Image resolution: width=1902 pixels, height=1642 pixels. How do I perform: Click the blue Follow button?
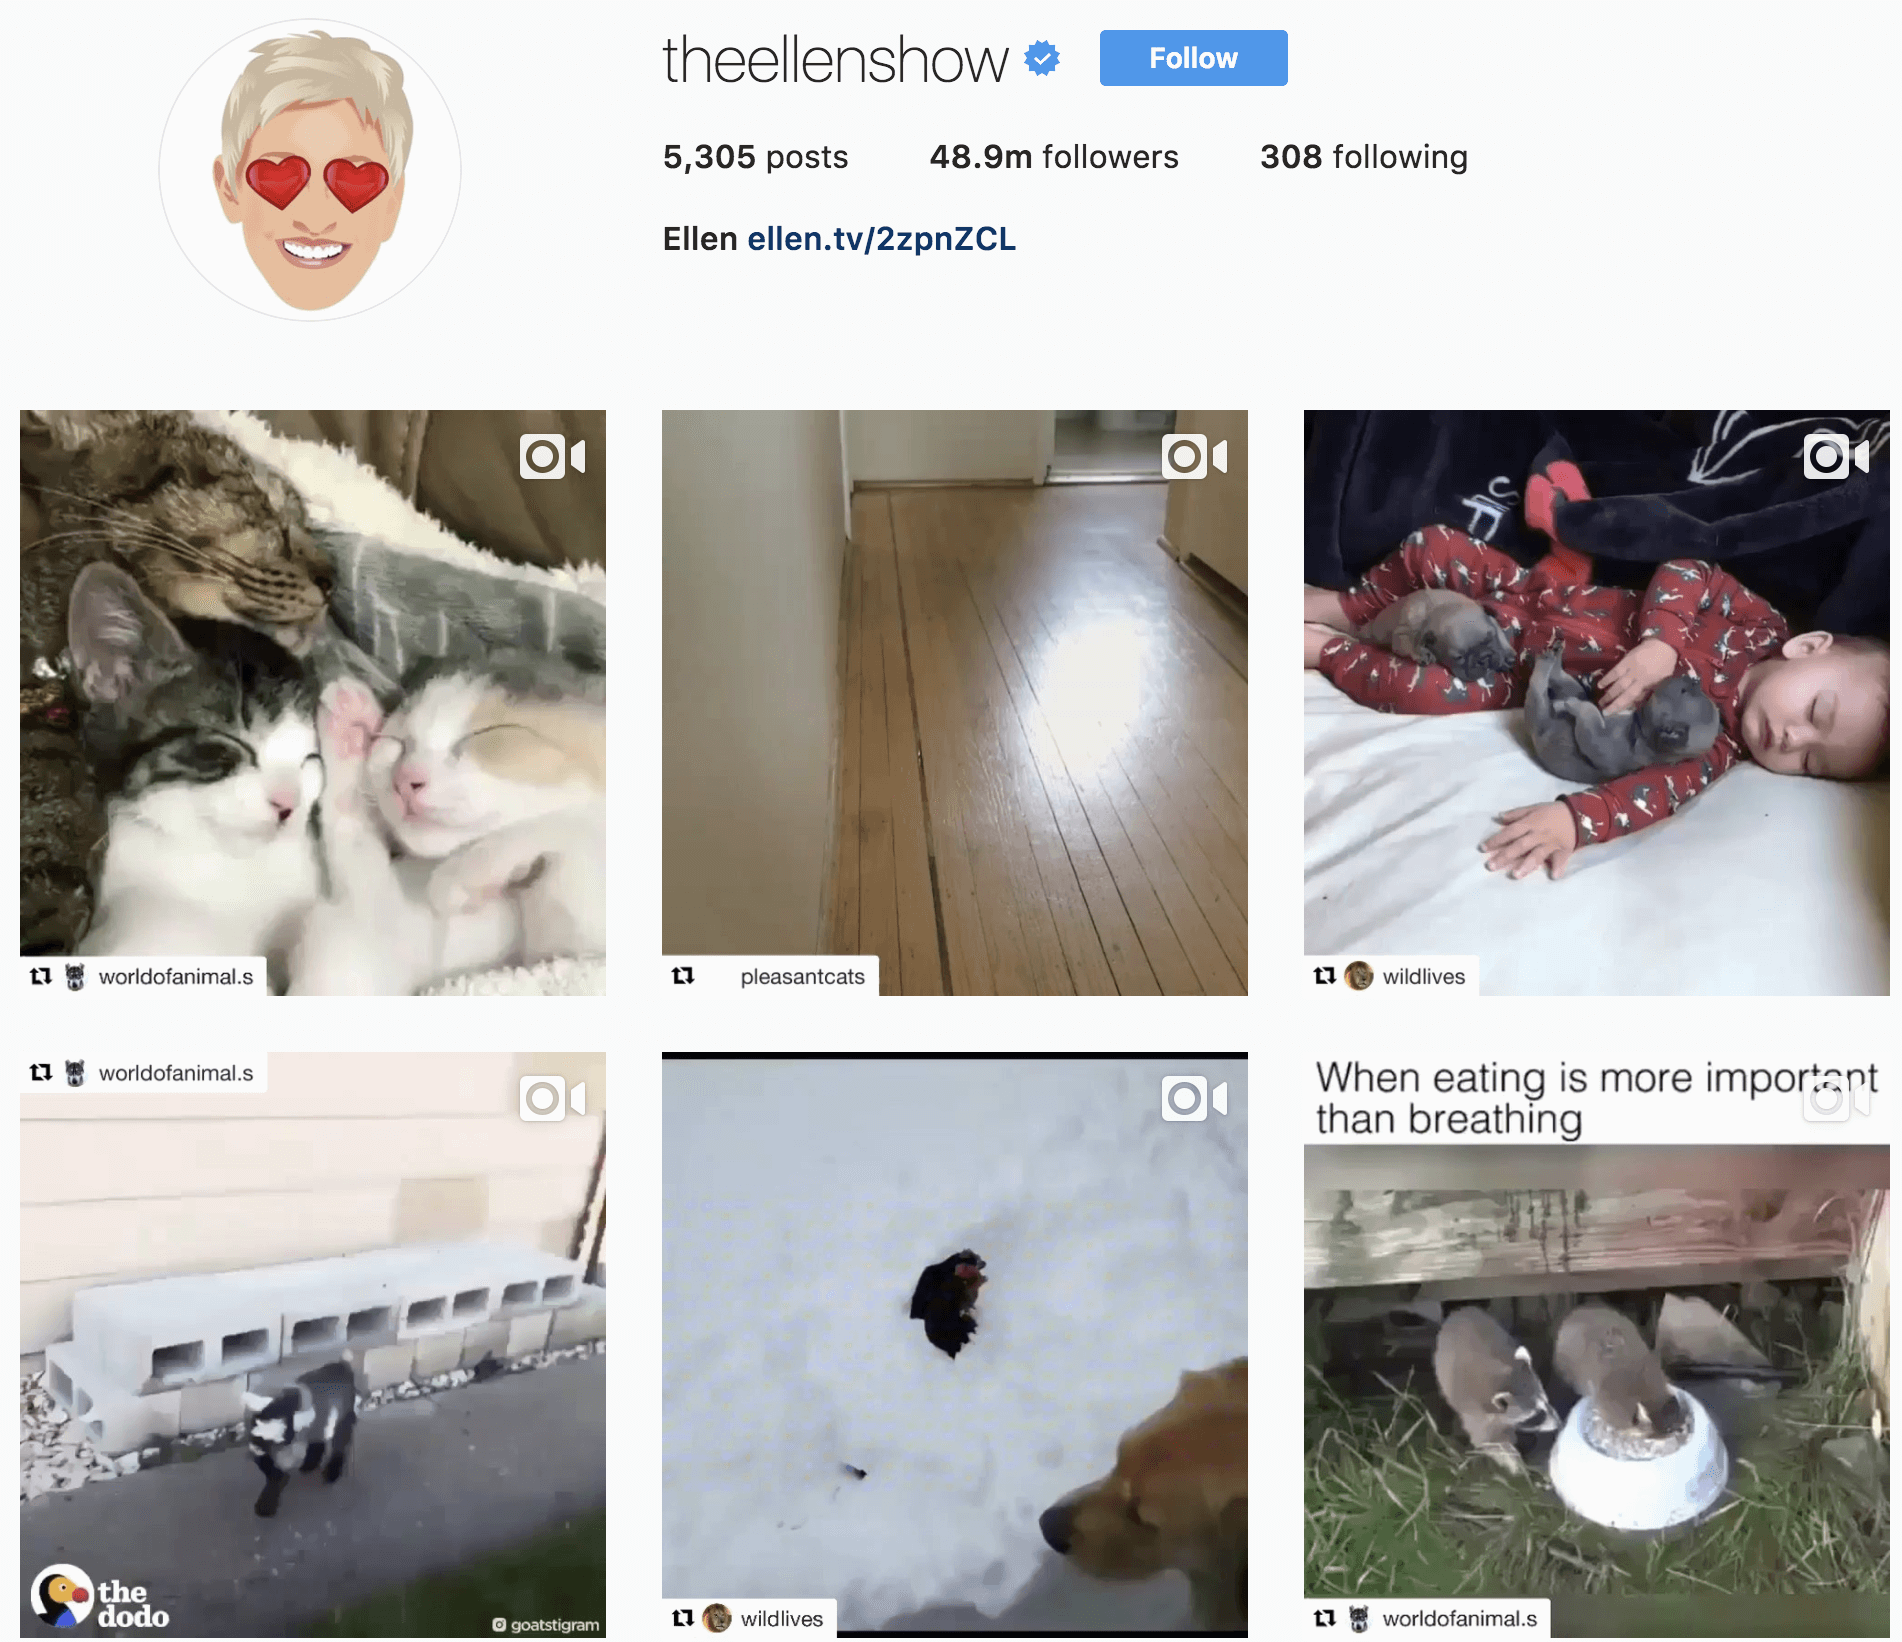[1193, 58]
